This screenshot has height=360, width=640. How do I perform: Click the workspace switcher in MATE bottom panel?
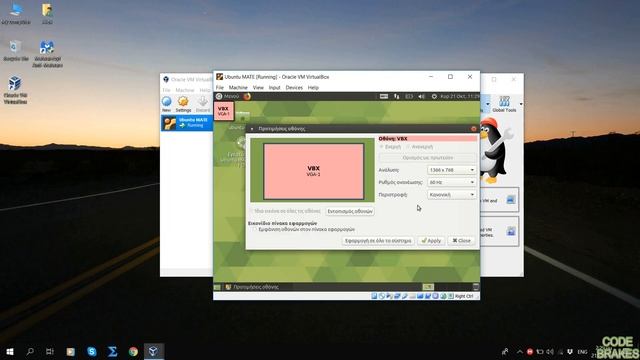(x=428, y=287)
